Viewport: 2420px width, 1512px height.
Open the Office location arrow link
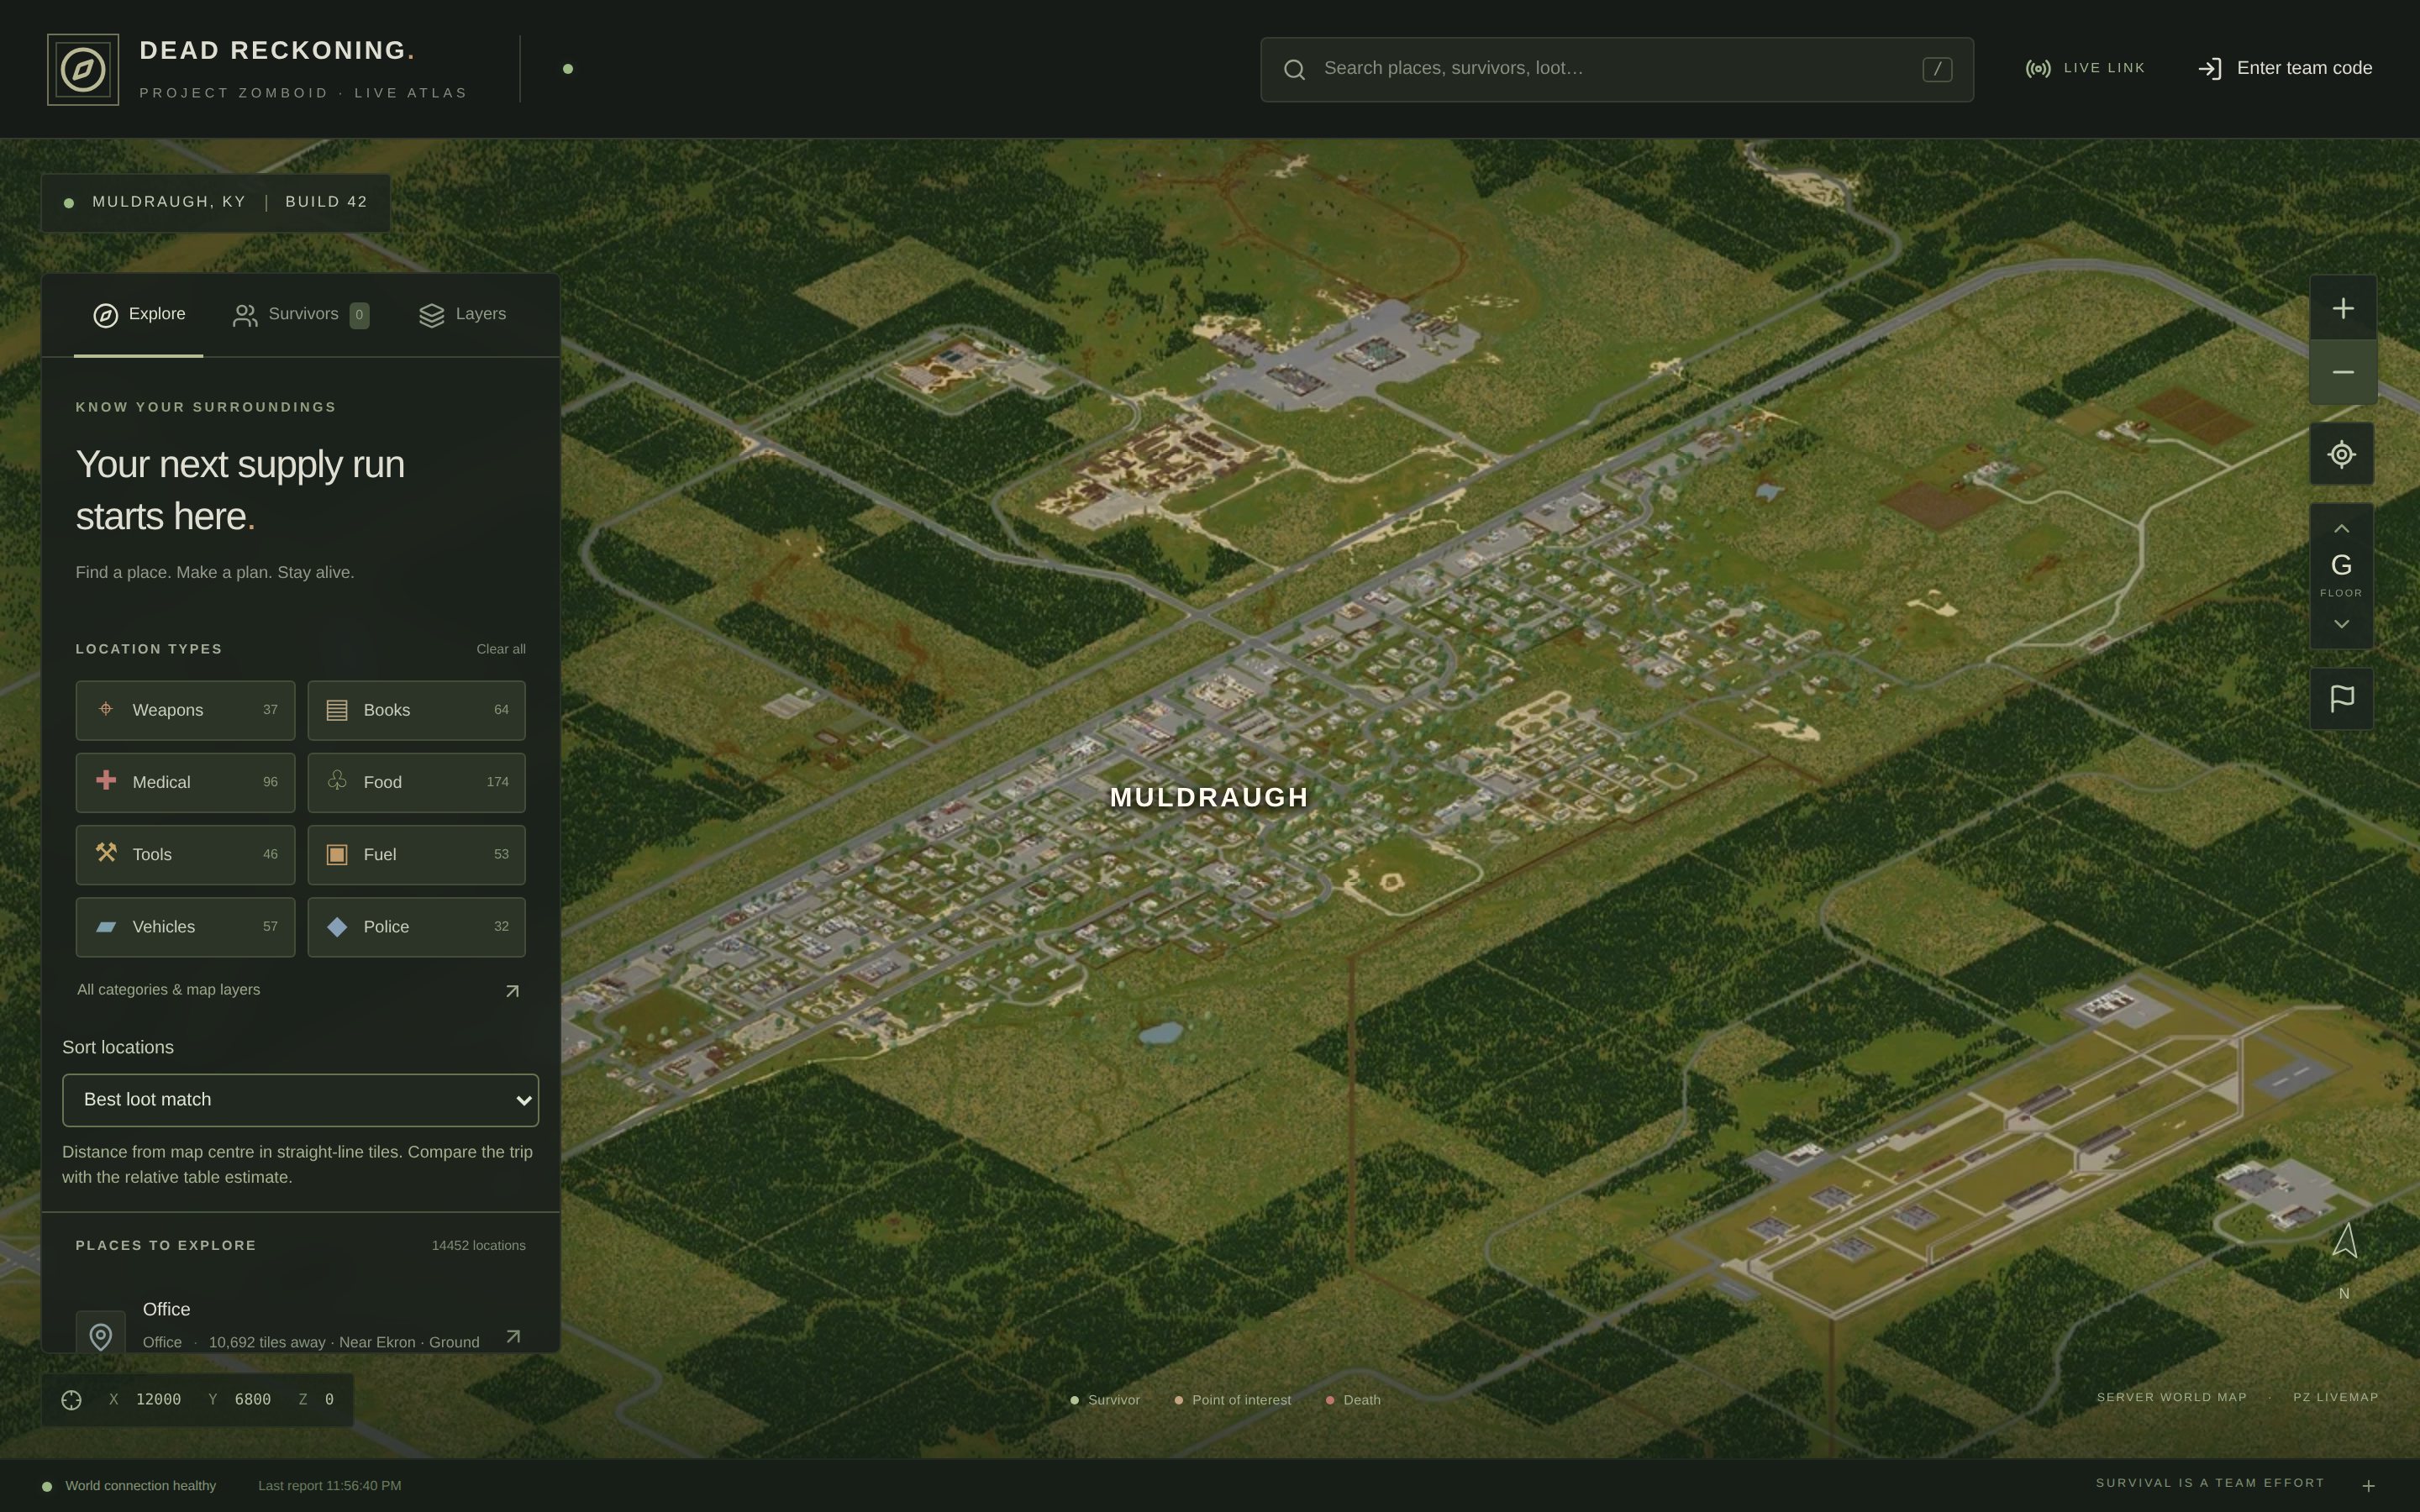click(513, 1336)
